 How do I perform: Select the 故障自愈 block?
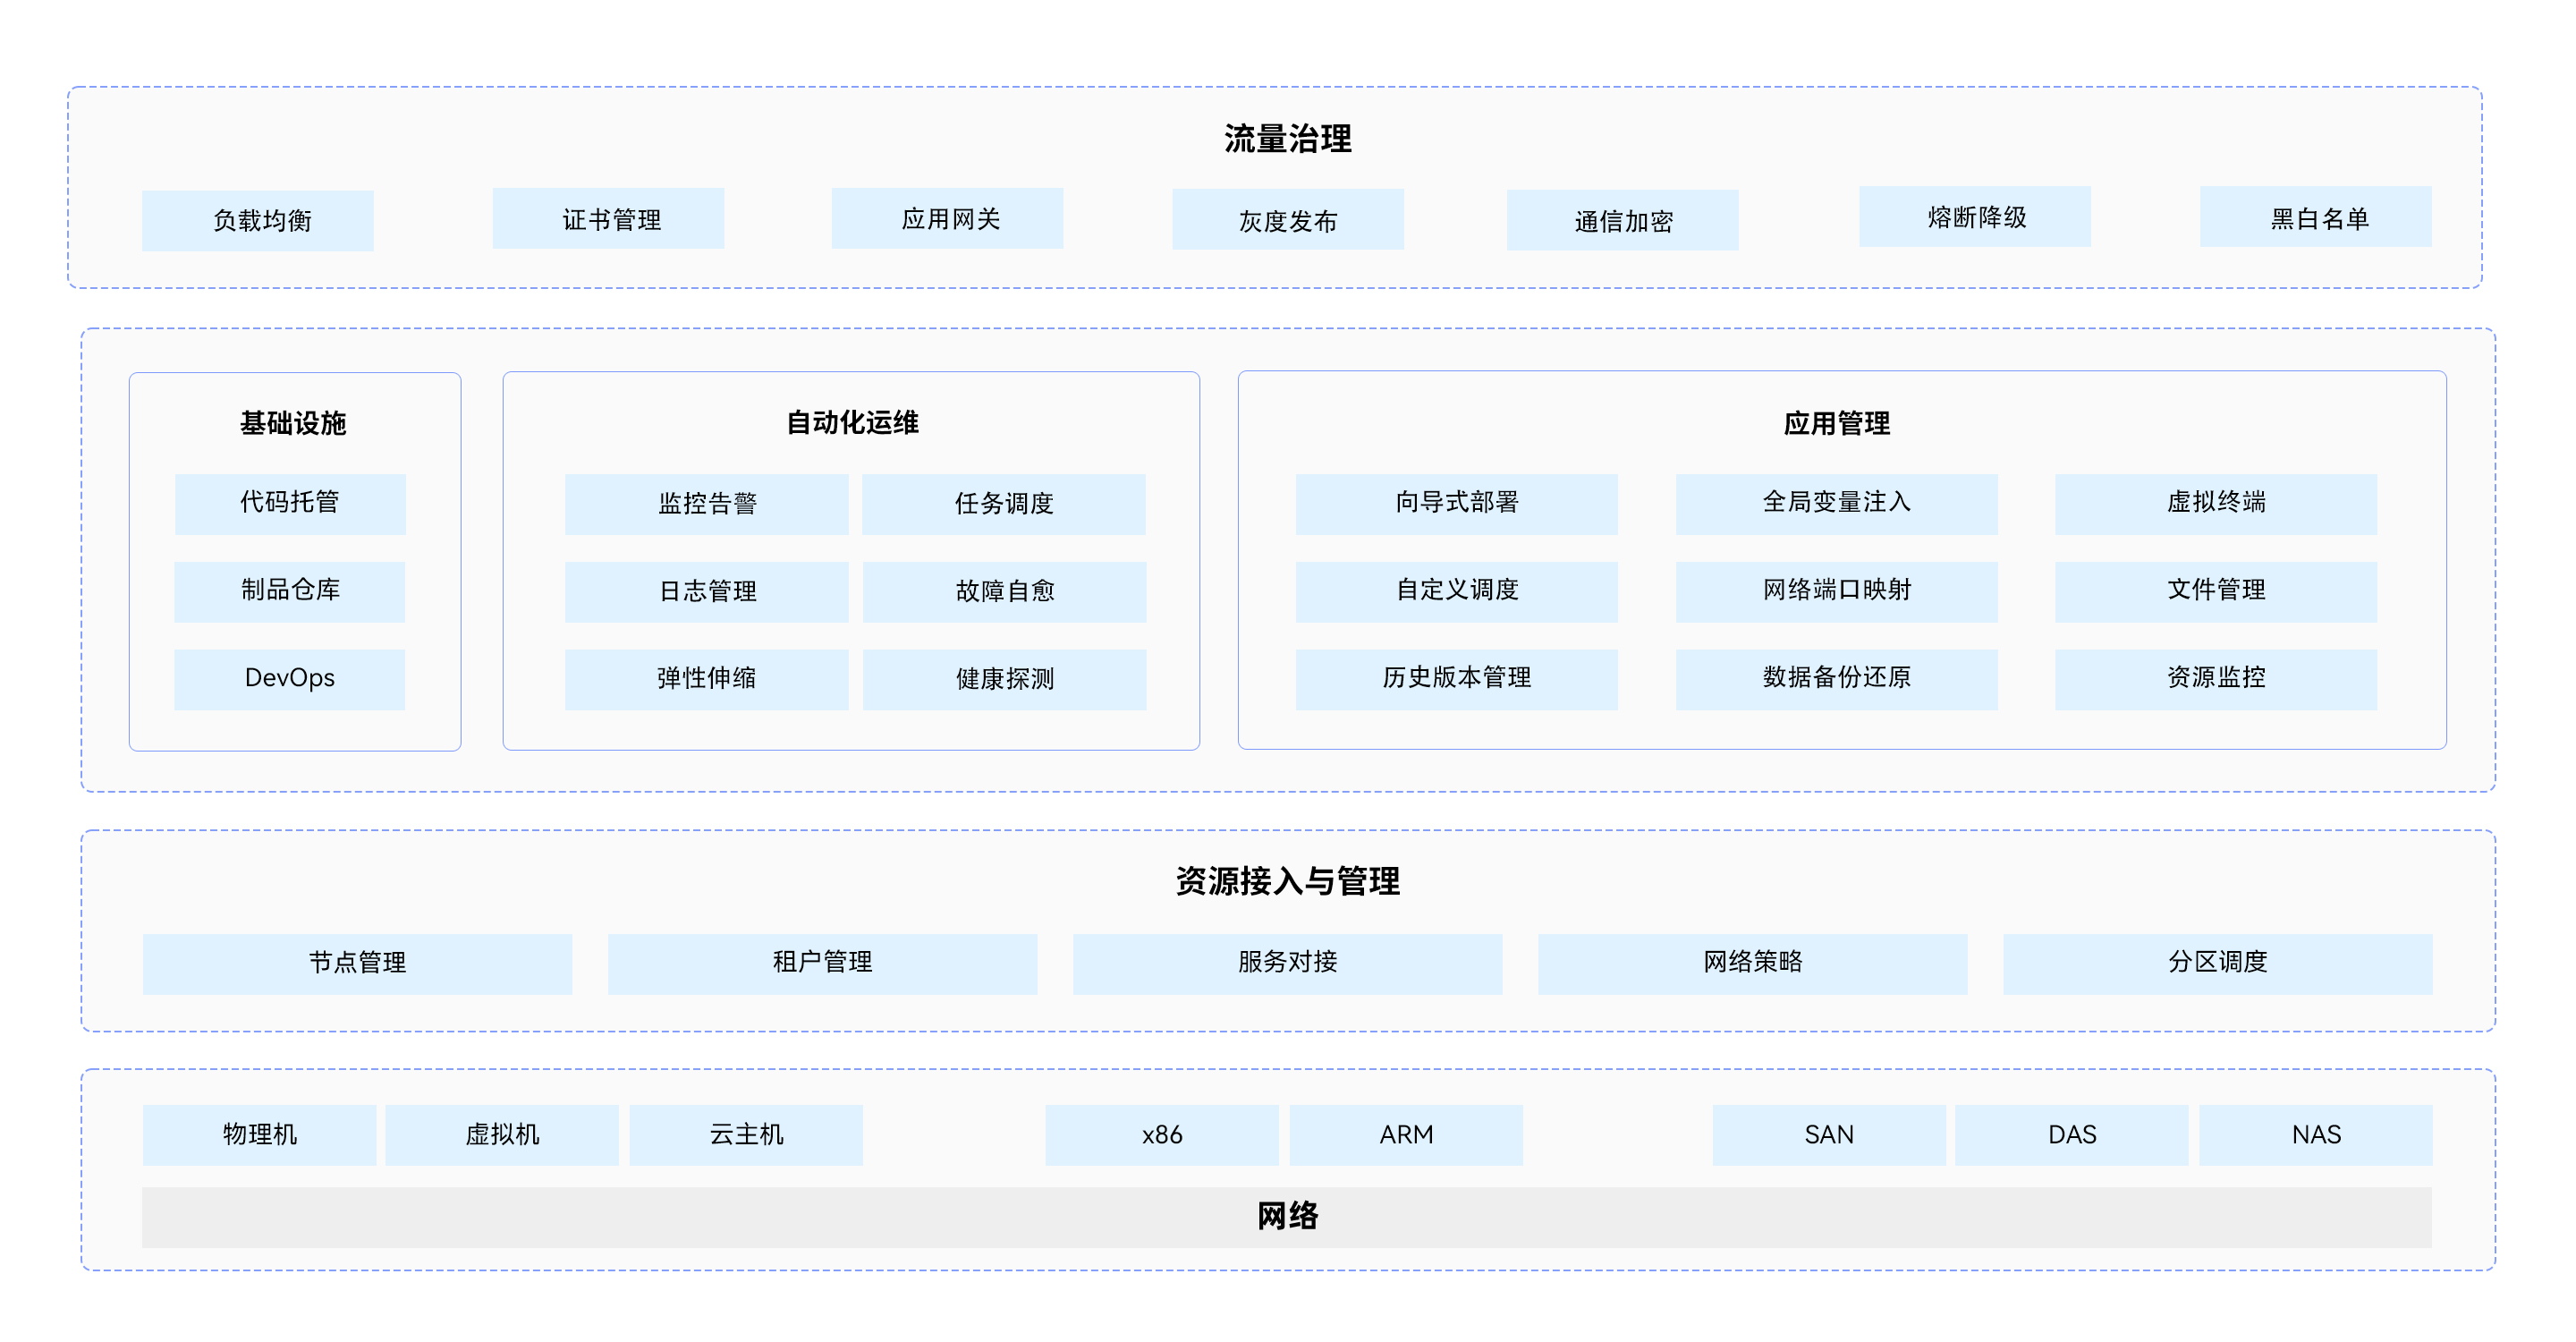(1003, 591)
